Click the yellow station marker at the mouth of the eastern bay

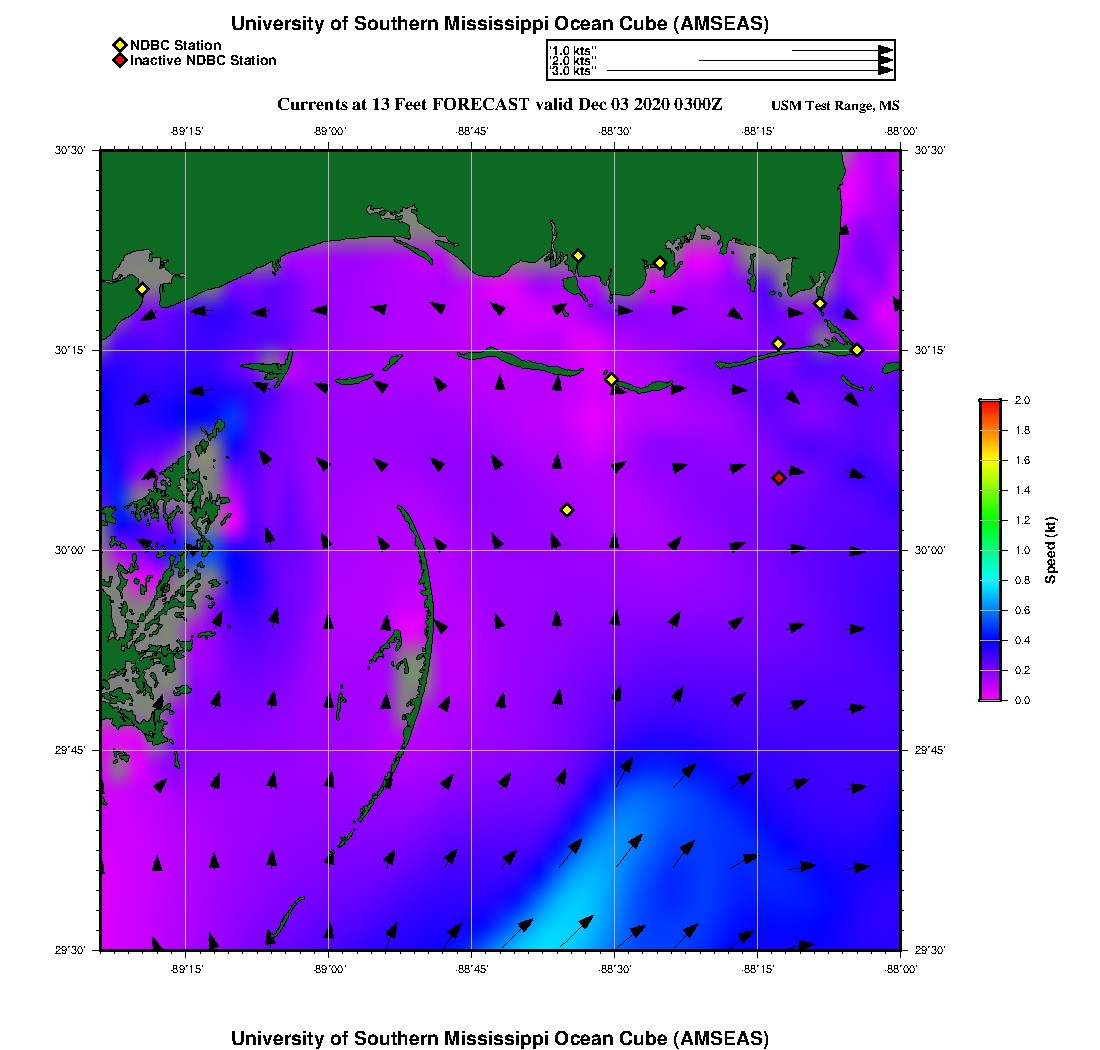click(x=819, y=304)
